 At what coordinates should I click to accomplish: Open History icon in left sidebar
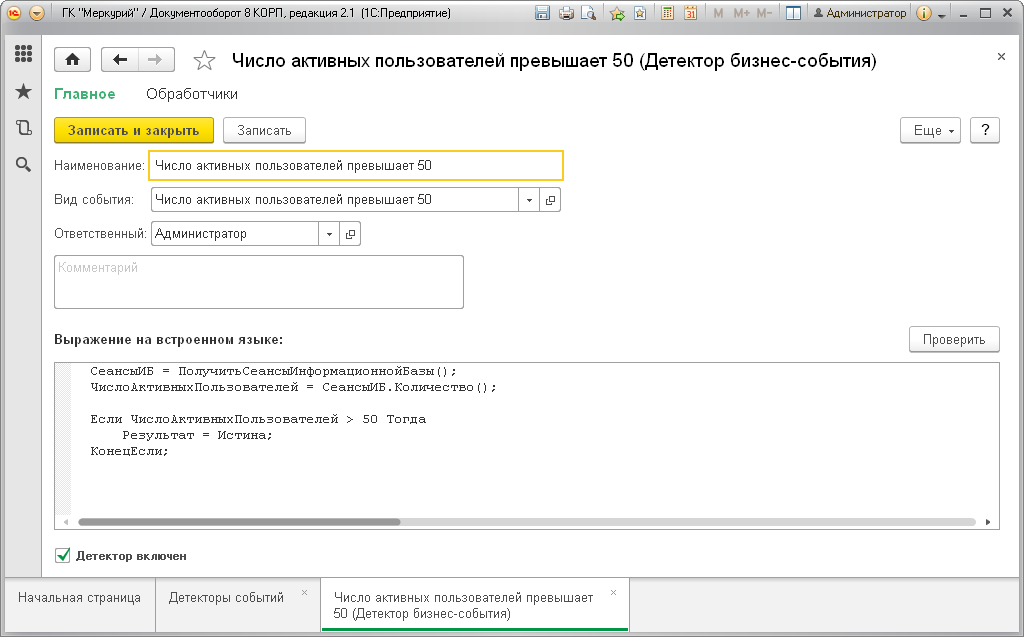click(24, 127)
